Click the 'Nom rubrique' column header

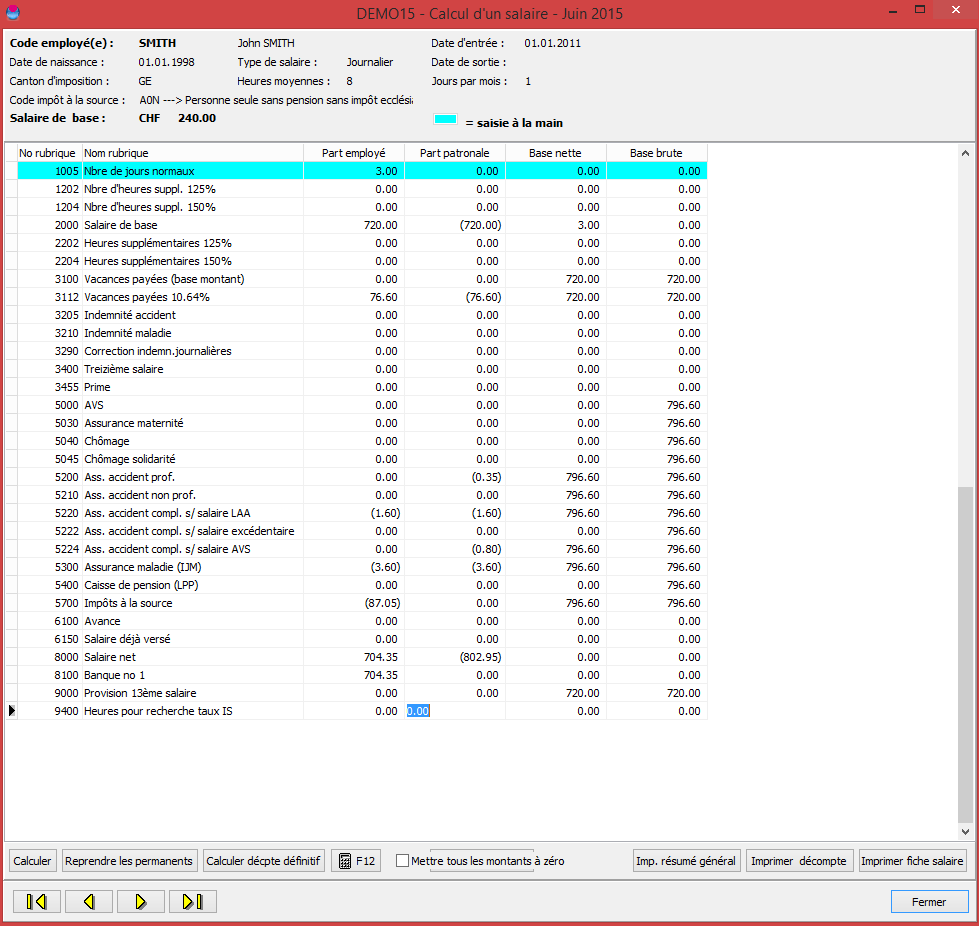click(192, 153)
